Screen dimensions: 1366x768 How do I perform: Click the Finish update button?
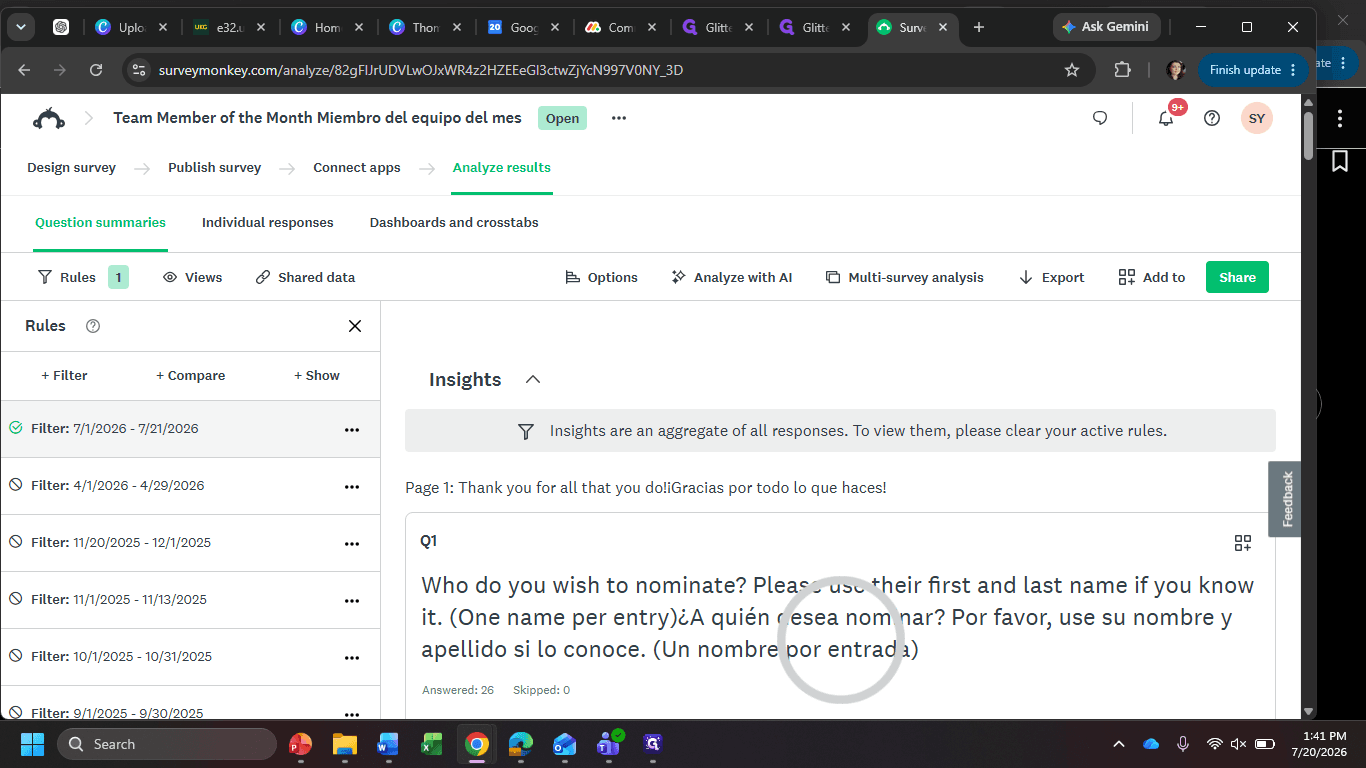tap(1253, 70)
